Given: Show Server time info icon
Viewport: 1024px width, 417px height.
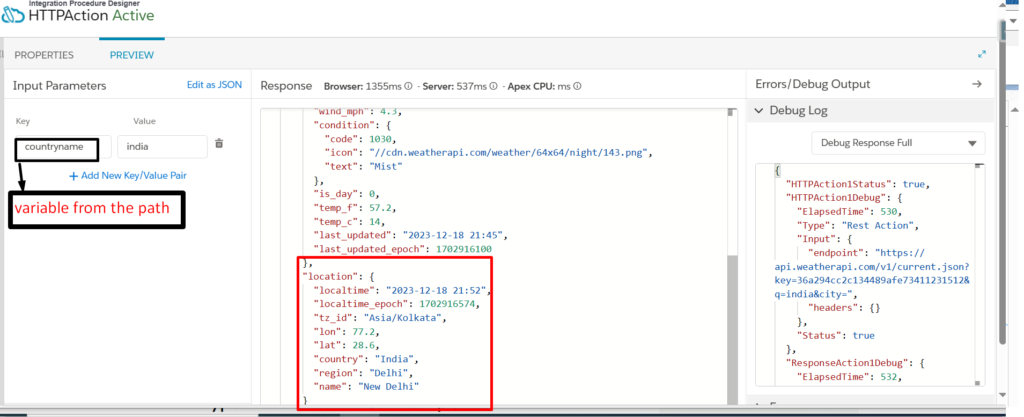Looking at the screenshot, I should coord(494,86).
